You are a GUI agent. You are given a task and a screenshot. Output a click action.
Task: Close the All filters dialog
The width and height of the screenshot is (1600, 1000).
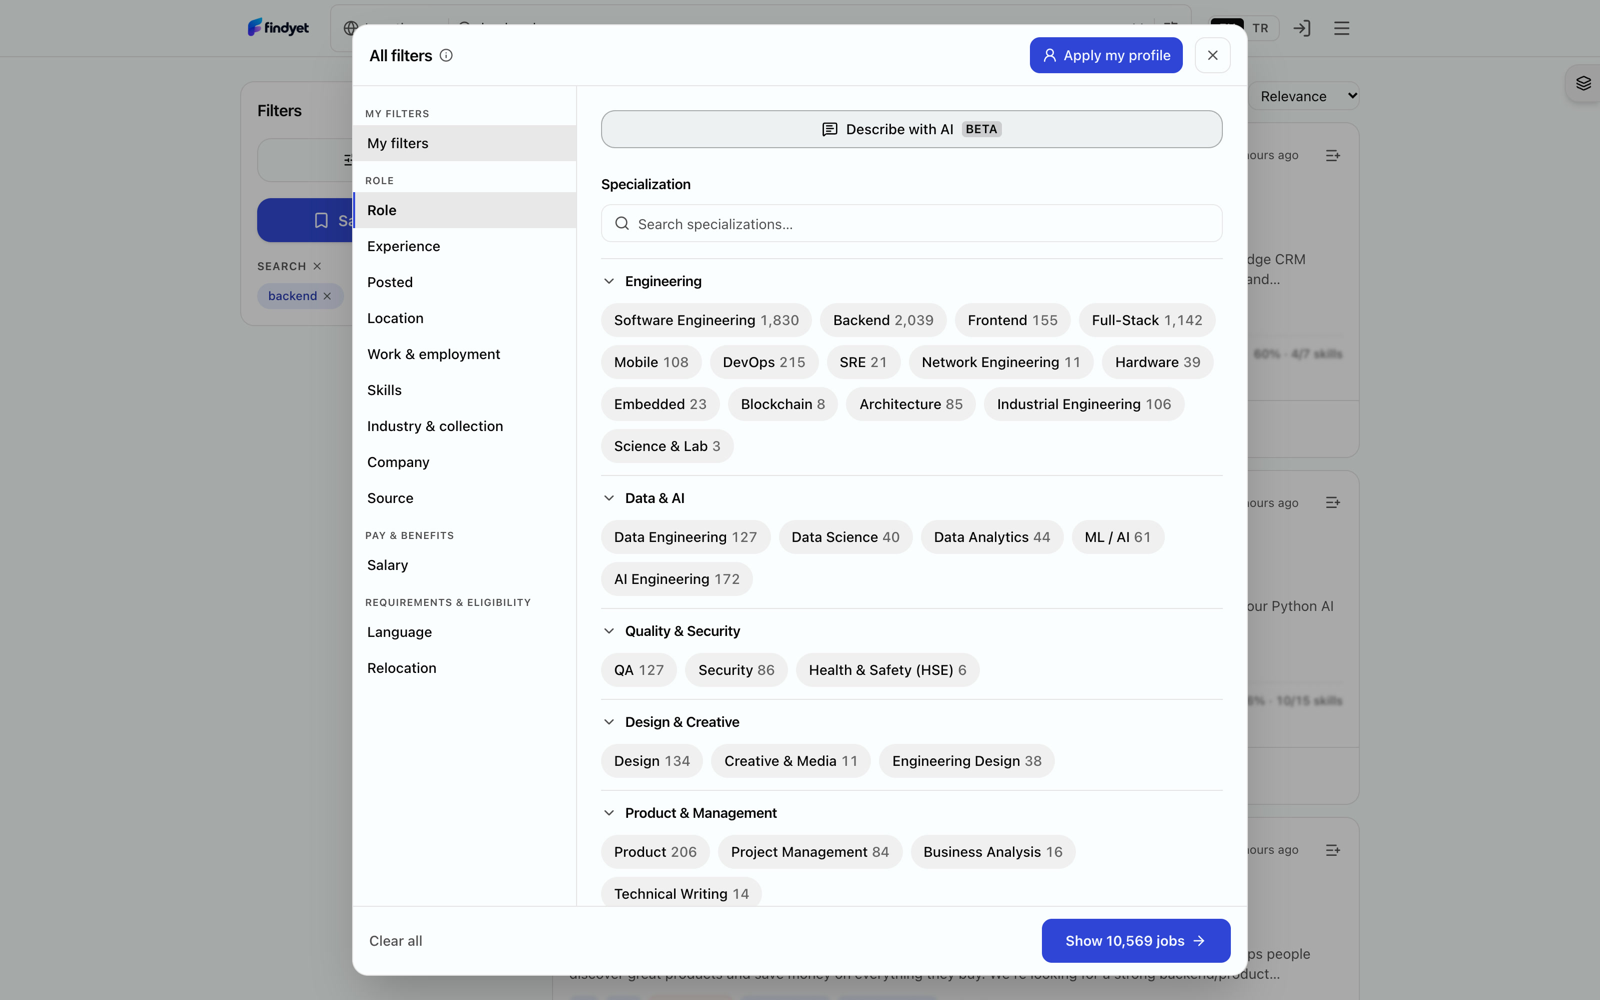(x=1212, y=56)
